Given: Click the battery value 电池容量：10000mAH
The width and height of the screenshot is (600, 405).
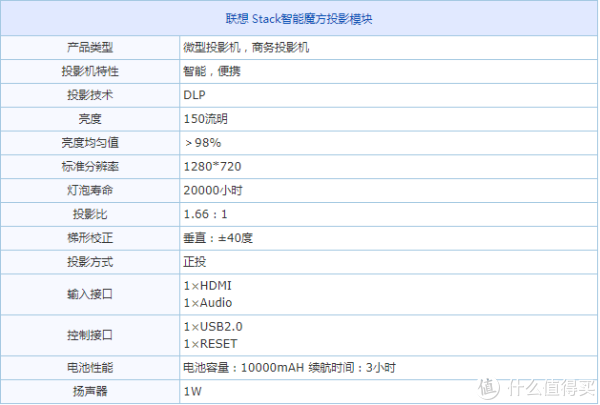Looking at the screenshot, I should click(243, 367).
